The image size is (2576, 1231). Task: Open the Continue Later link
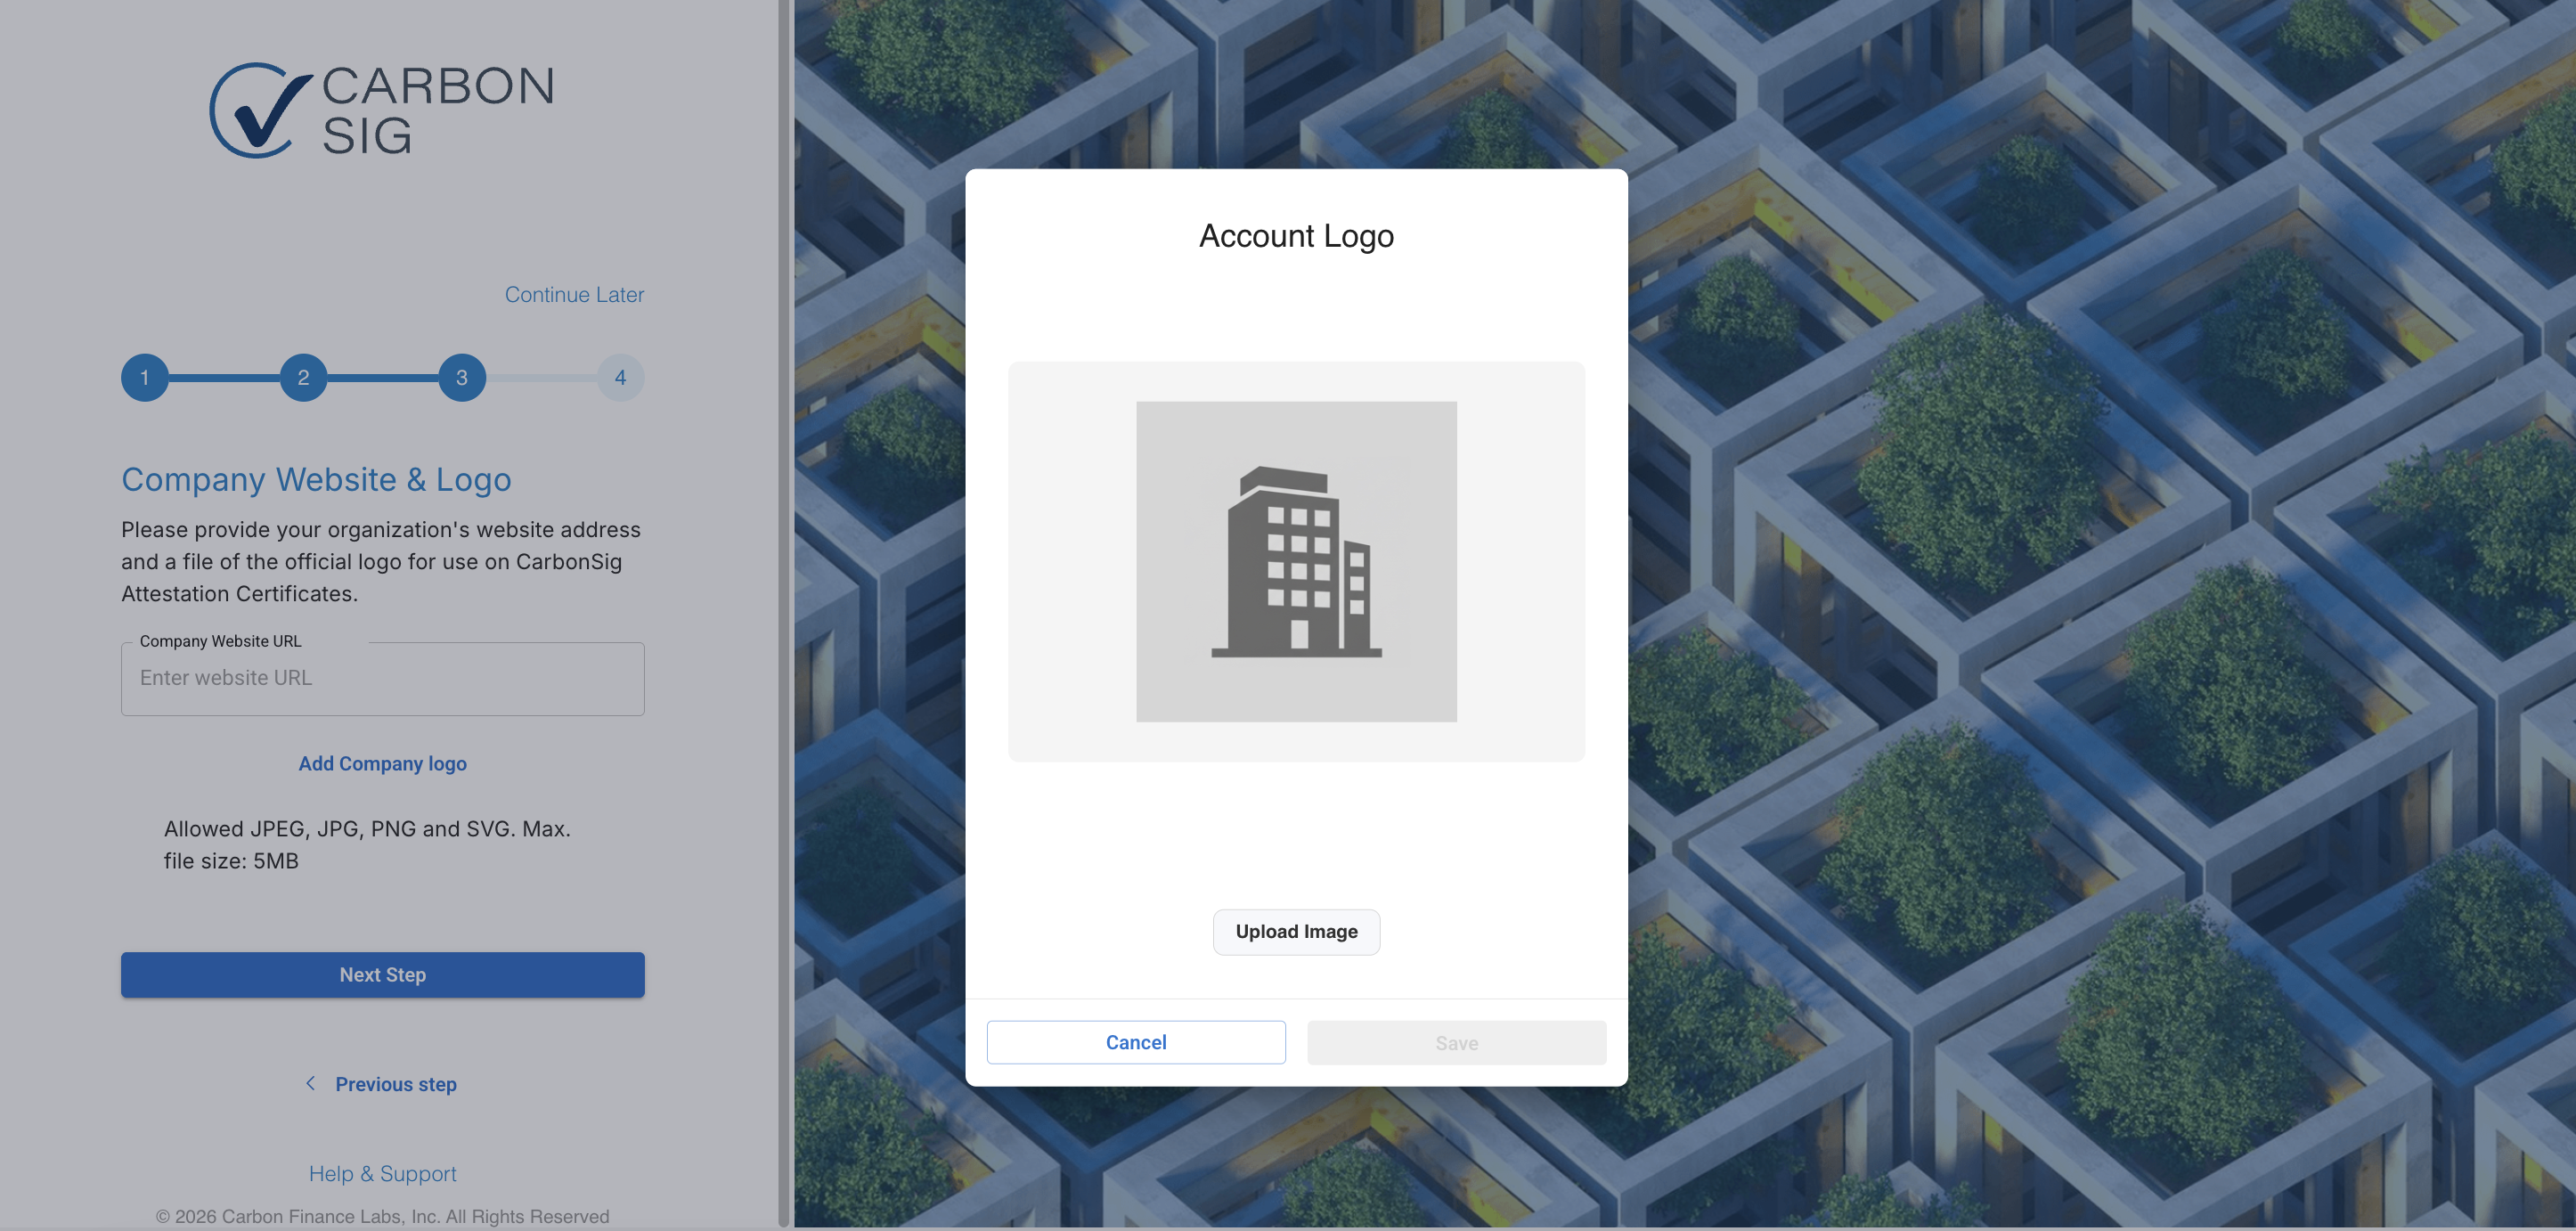coord(574,295)
